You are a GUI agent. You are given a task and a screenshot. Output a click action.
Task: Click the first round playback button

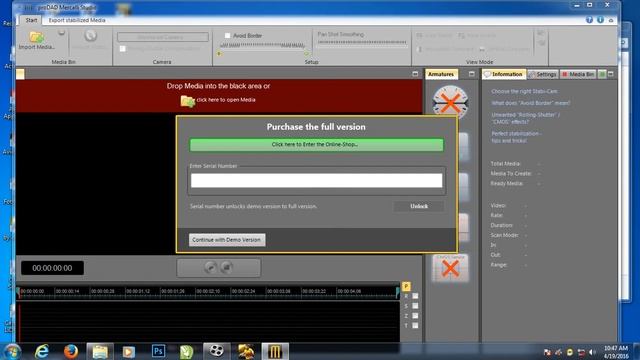coord(210,268)
